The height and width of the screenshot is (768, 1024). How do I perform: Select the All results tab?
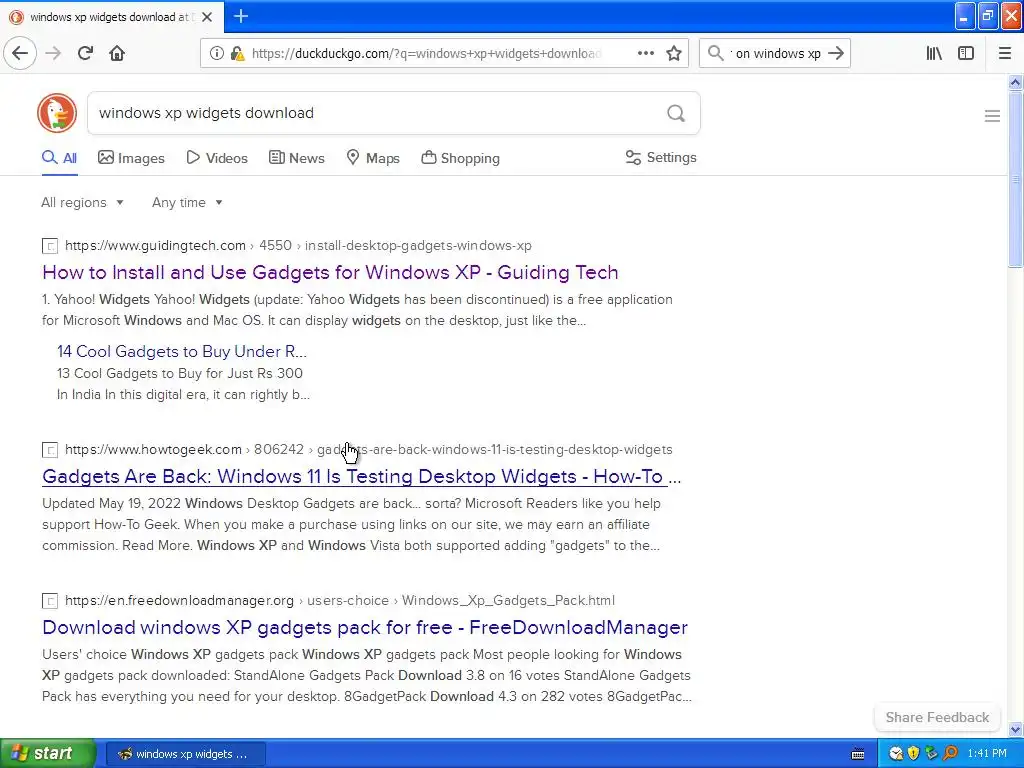(x=59, y=158)
